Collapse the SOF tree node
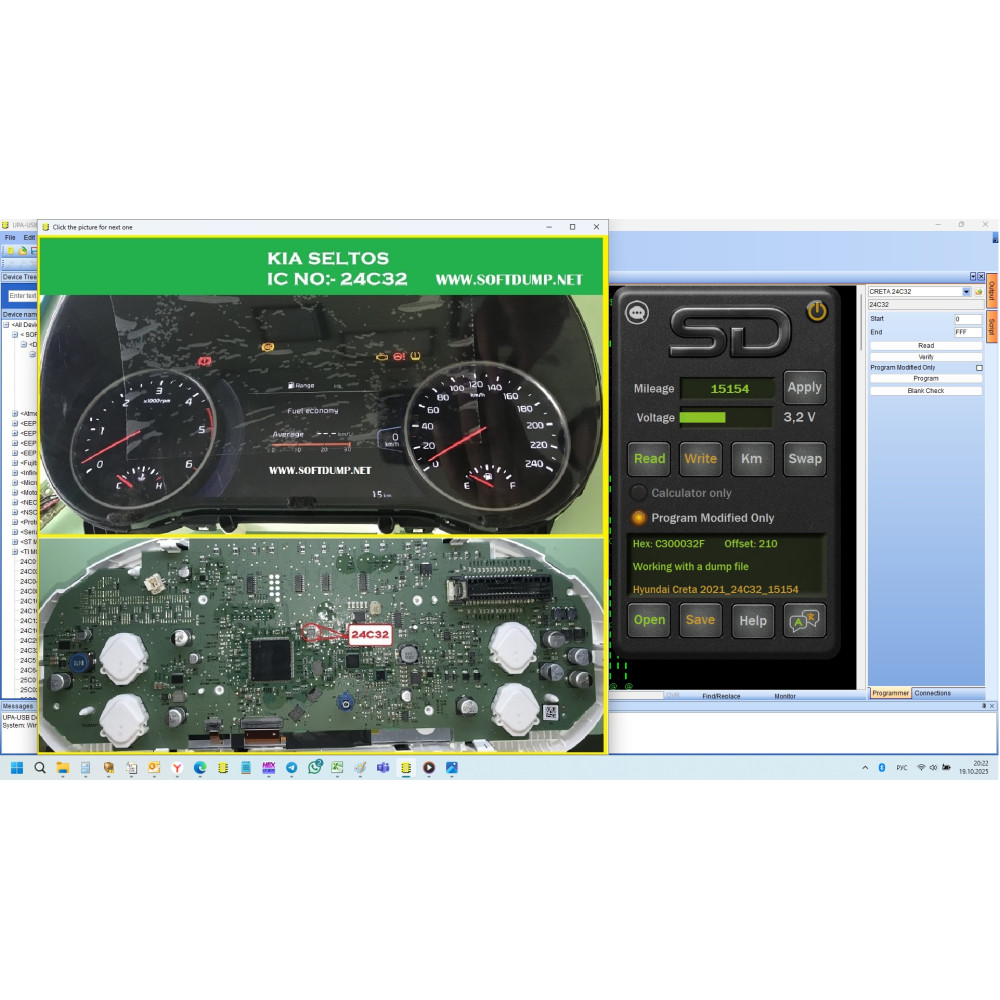 [15, 334]
